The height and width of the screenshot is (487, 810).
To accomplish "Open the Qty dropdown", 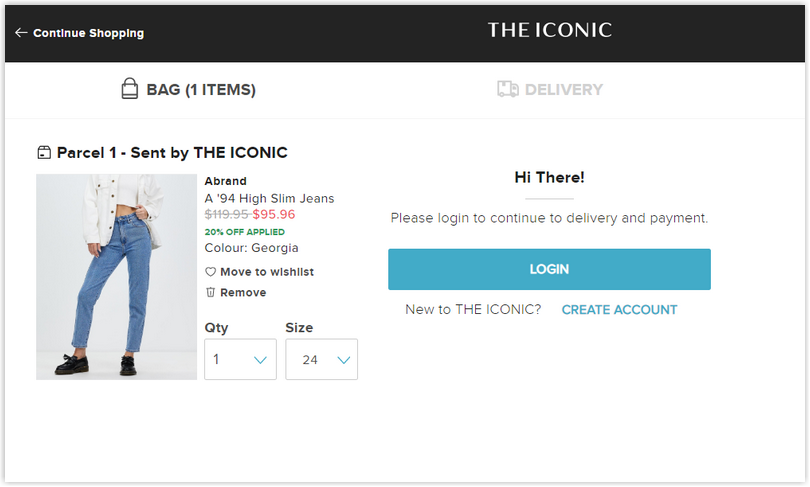I will (240, 359).
